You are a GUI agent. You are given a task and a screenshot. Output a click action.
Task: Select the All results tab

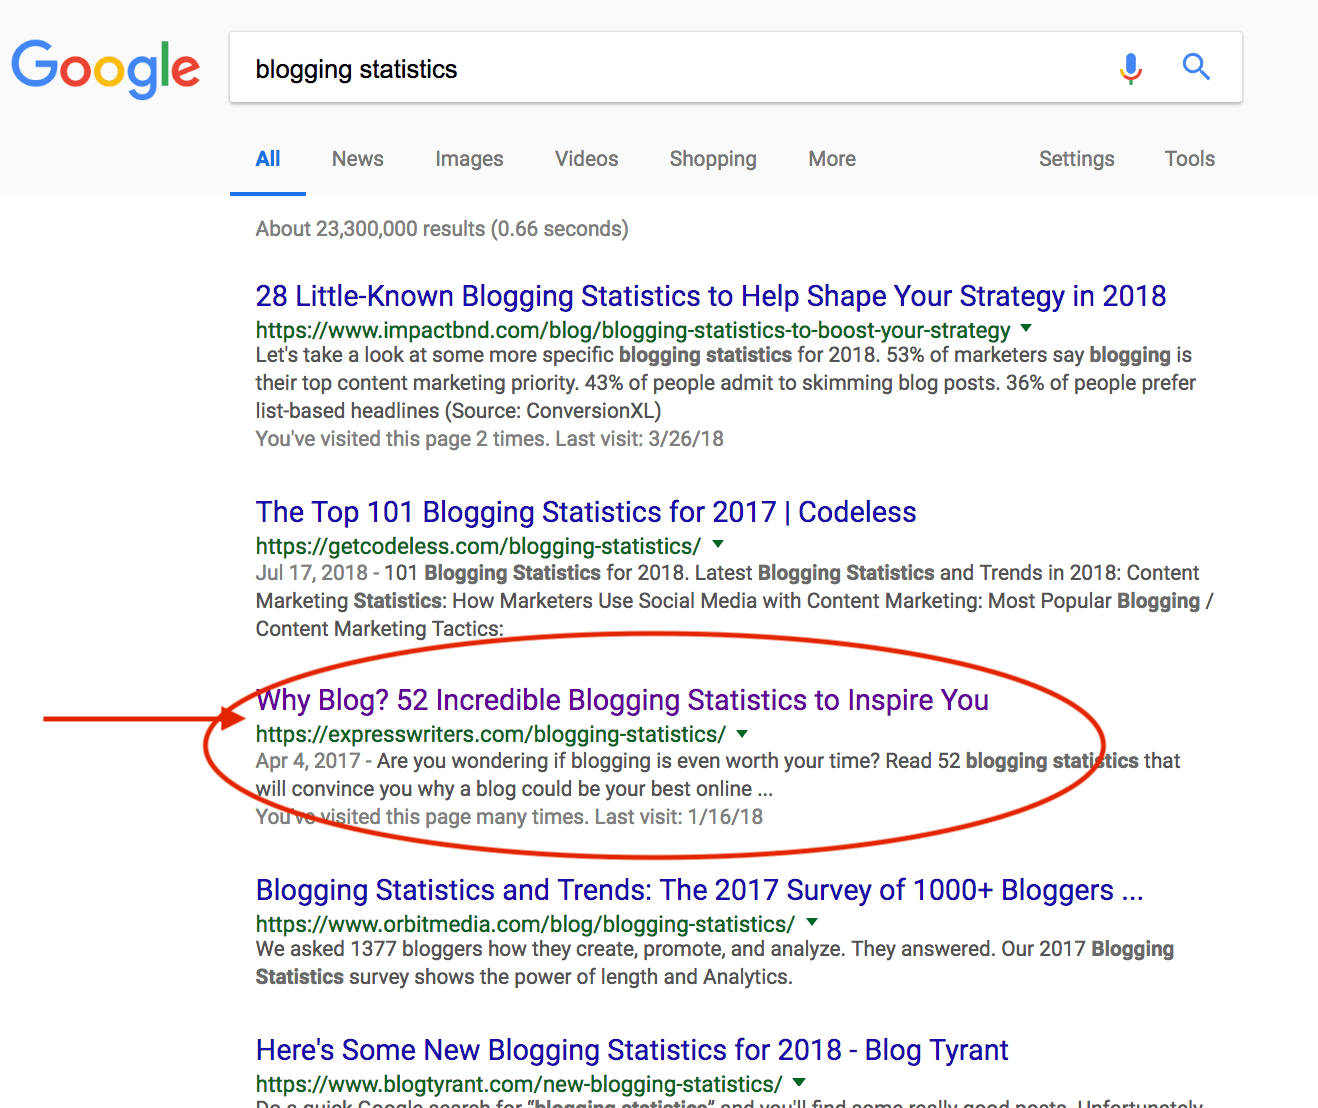(x=268, y=159)
